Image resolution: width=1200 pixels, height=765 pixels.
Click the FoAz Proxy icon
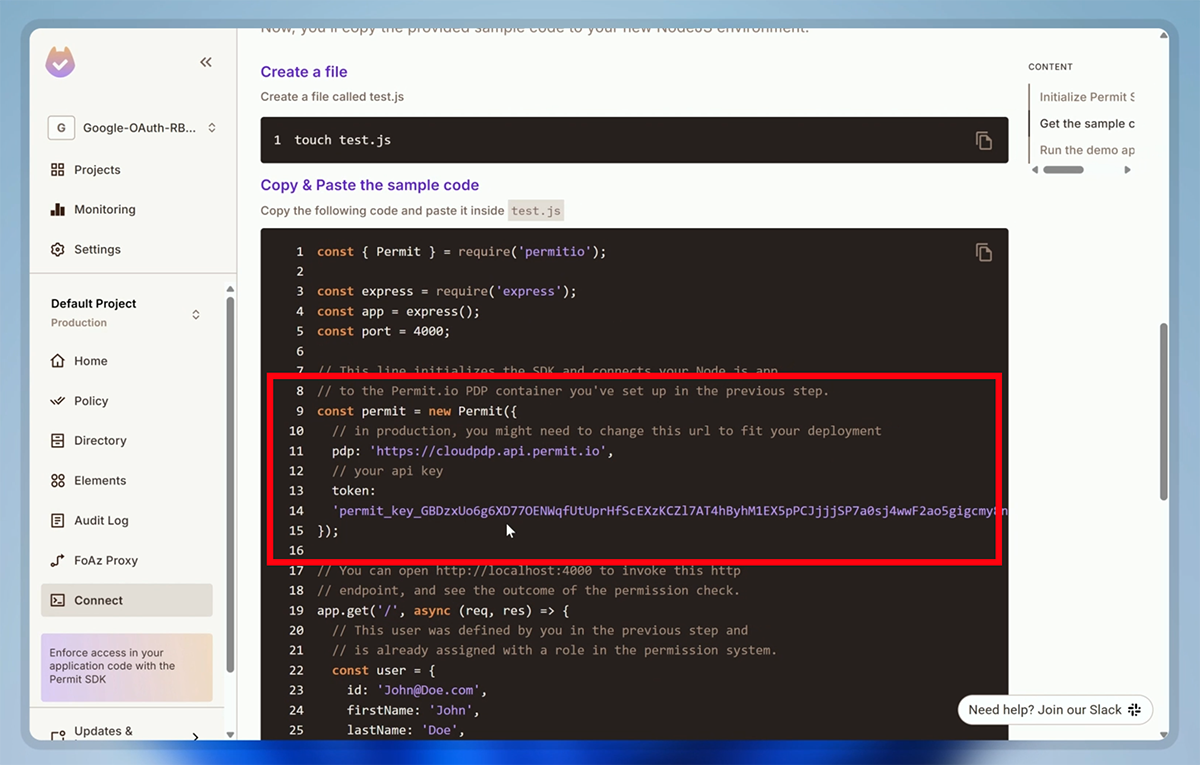click(x=58, y=561)
